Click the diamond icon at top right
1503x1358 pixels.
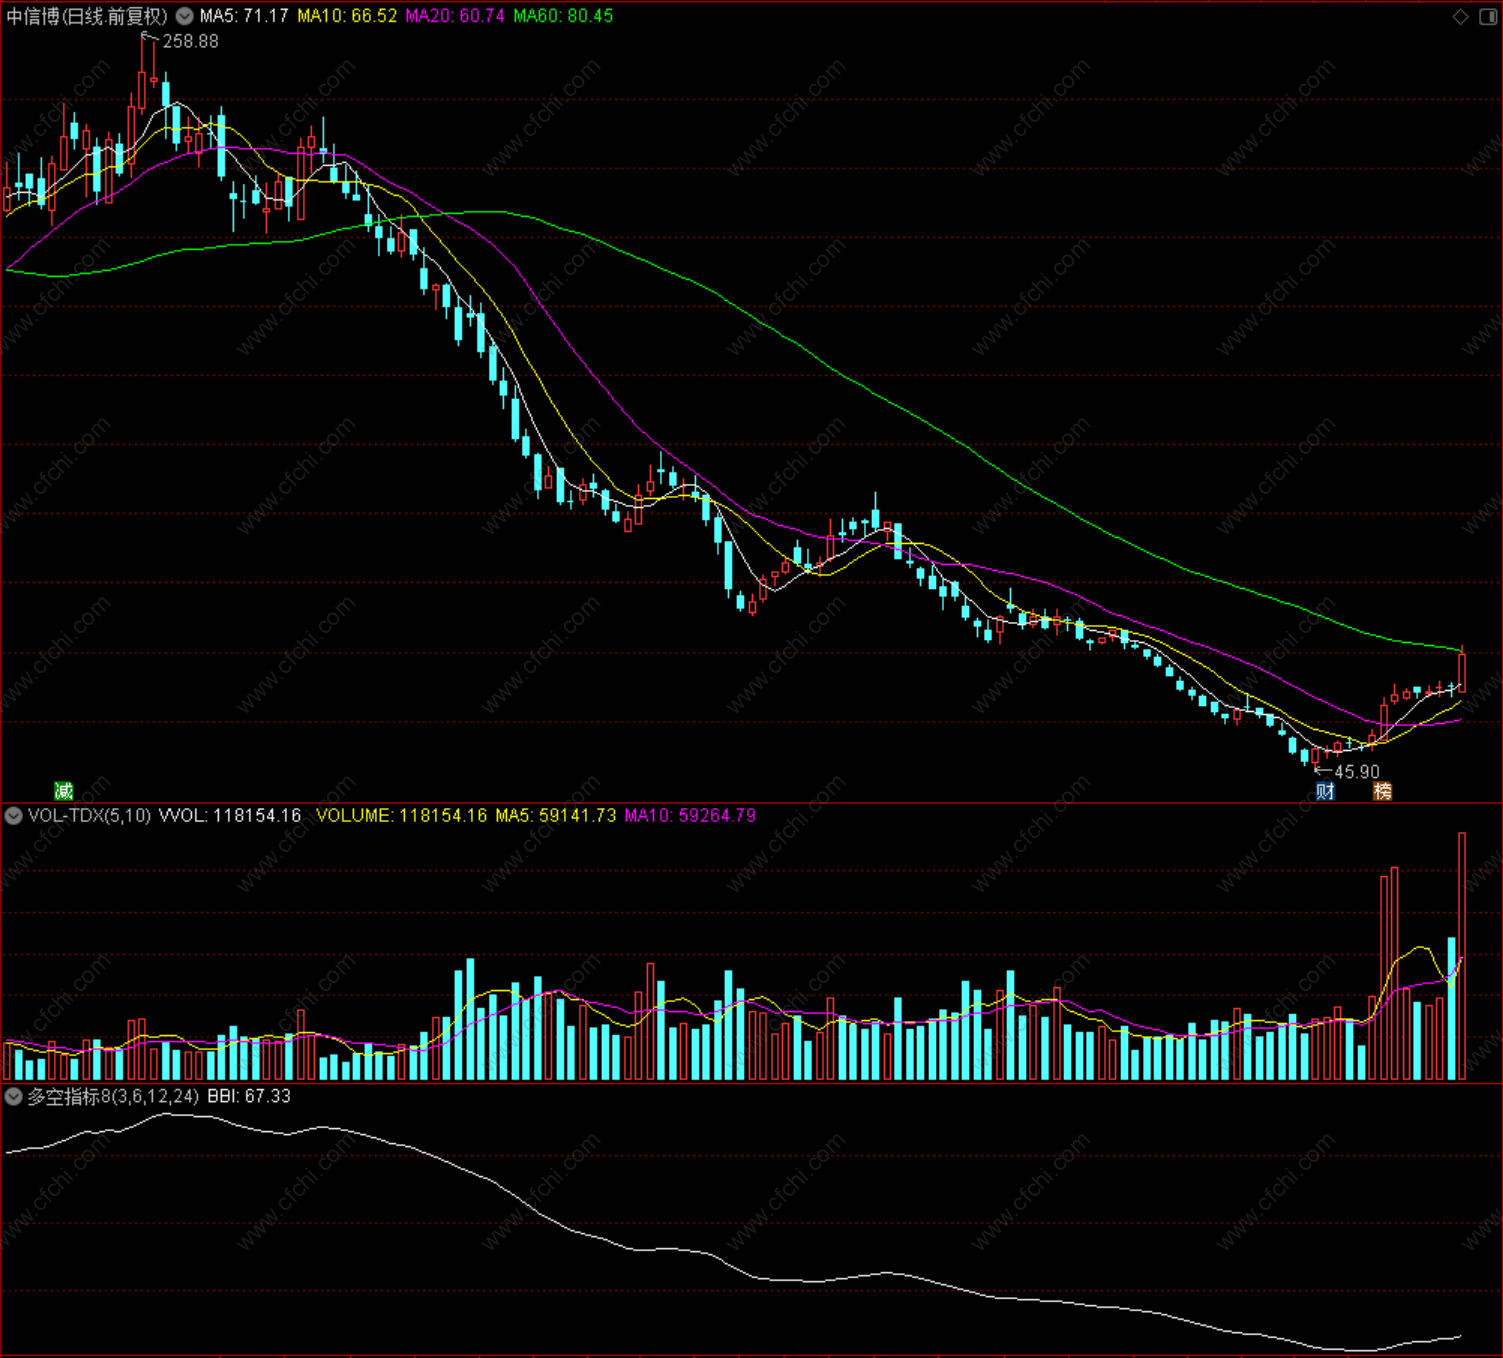pyautogui.click(x=1460, y=16)
